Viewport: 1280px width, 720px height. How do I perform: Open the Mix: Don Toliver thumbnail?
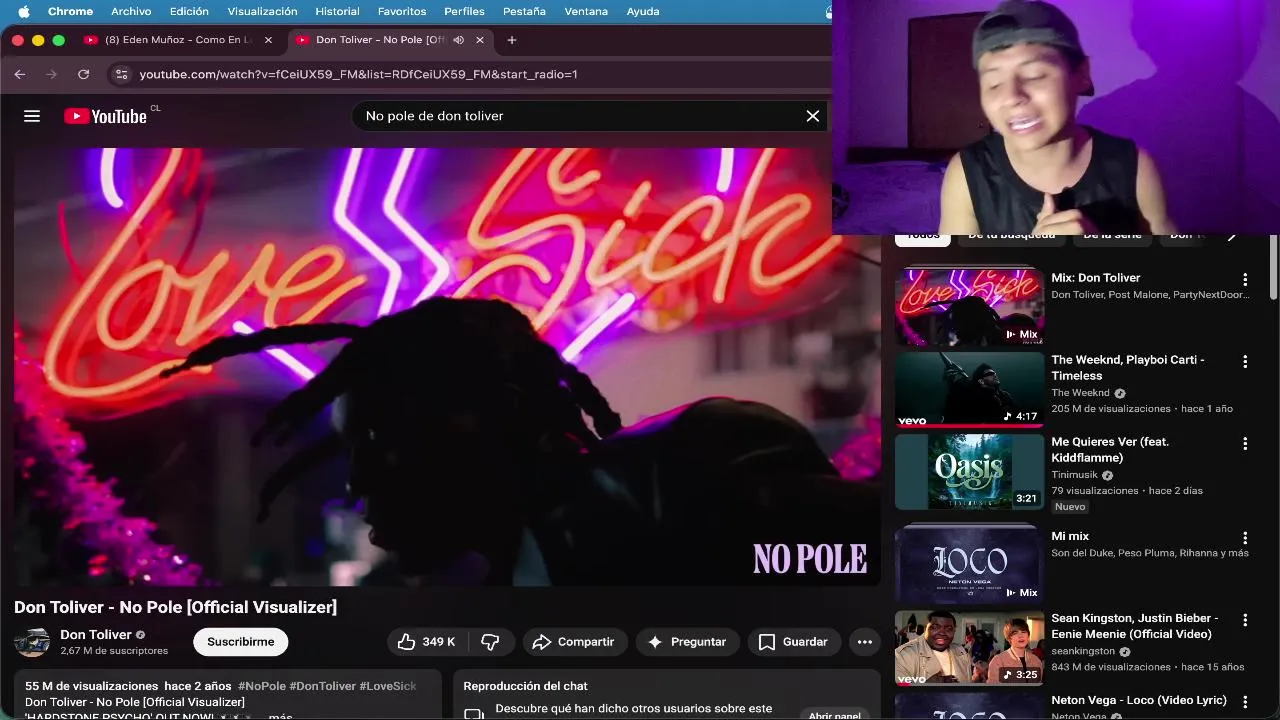[969, 306]
